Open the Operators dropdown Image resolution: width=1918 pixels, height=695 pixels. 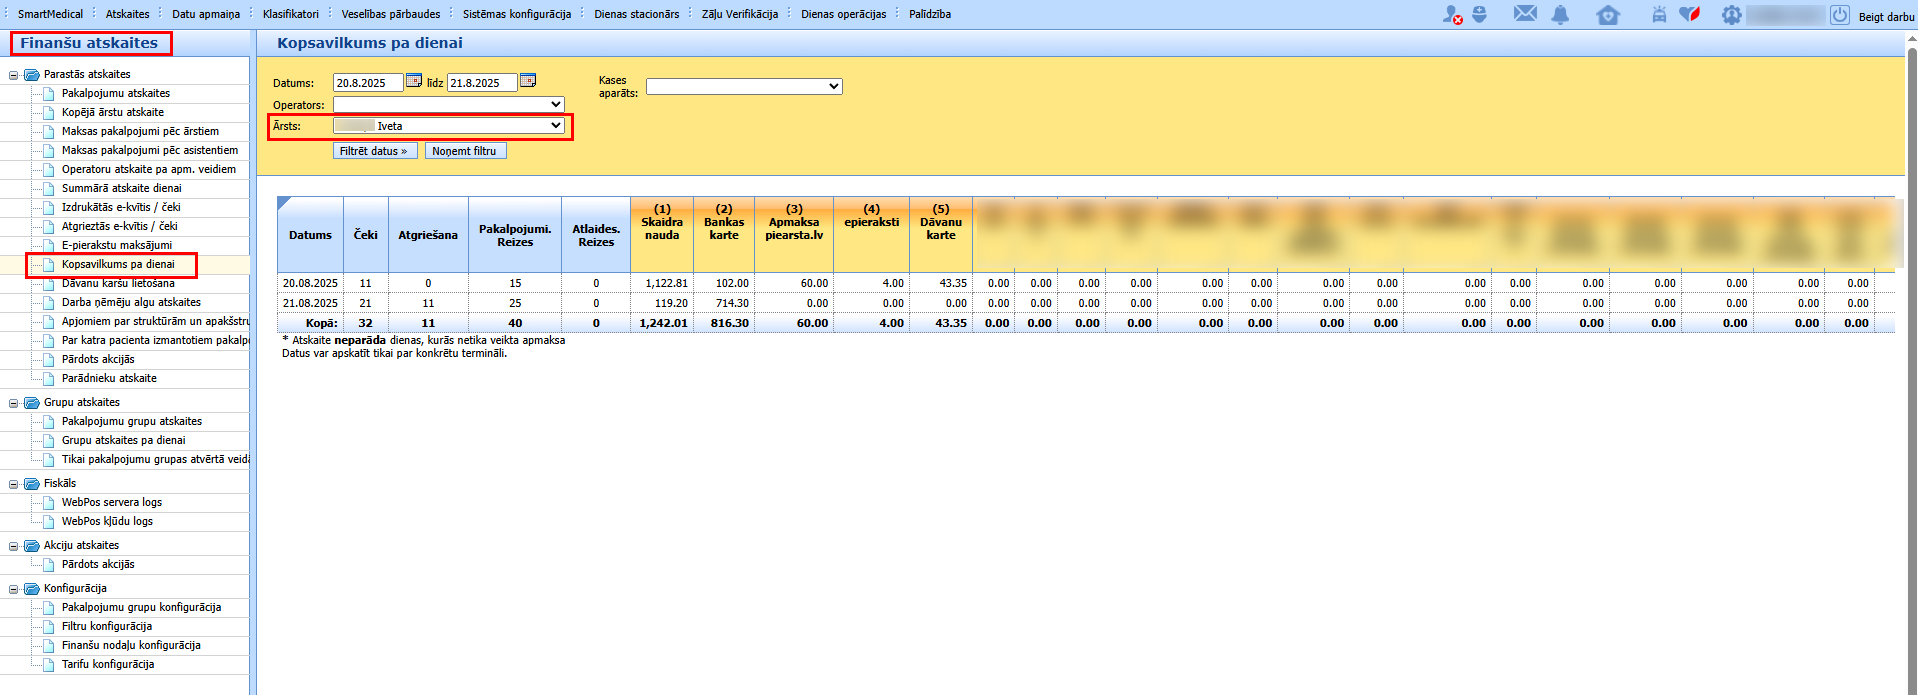[449, 104]
